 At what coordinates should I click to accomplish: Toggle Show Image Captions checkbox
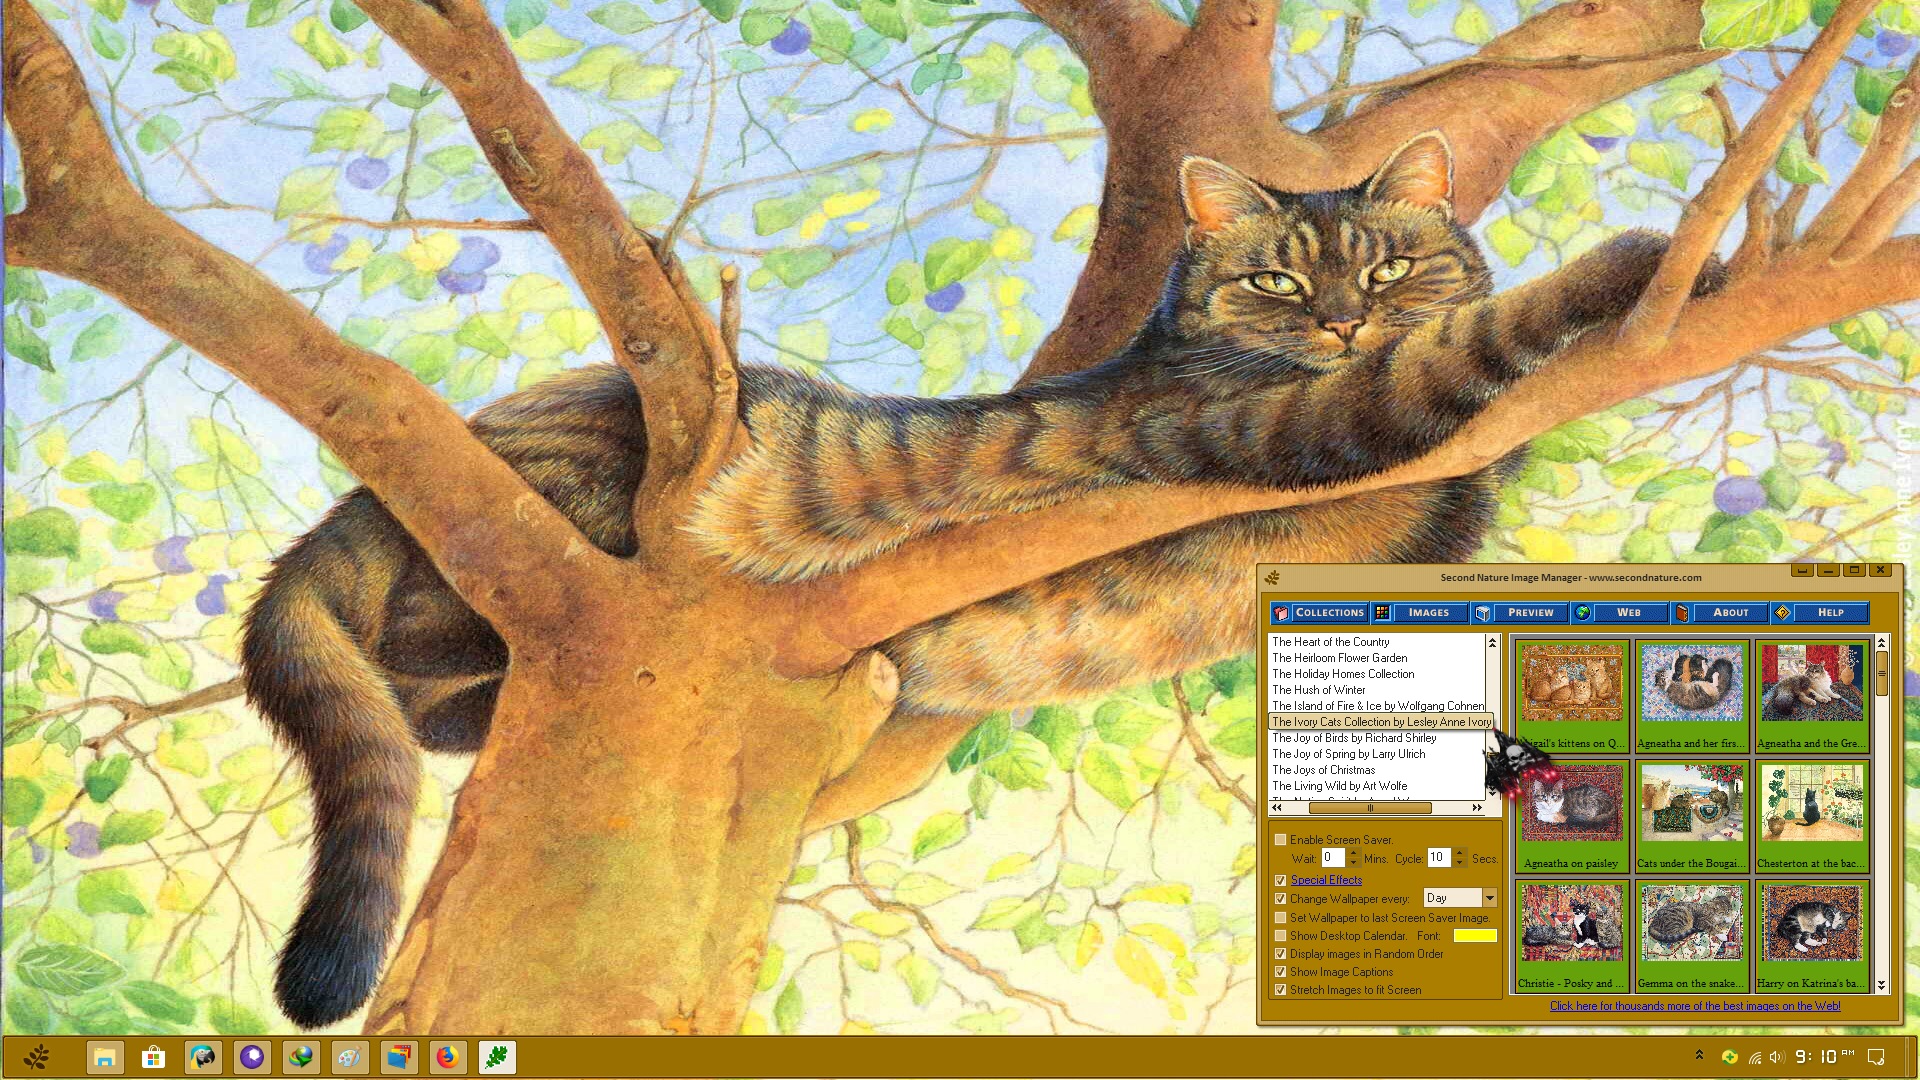pos(1280,972)
